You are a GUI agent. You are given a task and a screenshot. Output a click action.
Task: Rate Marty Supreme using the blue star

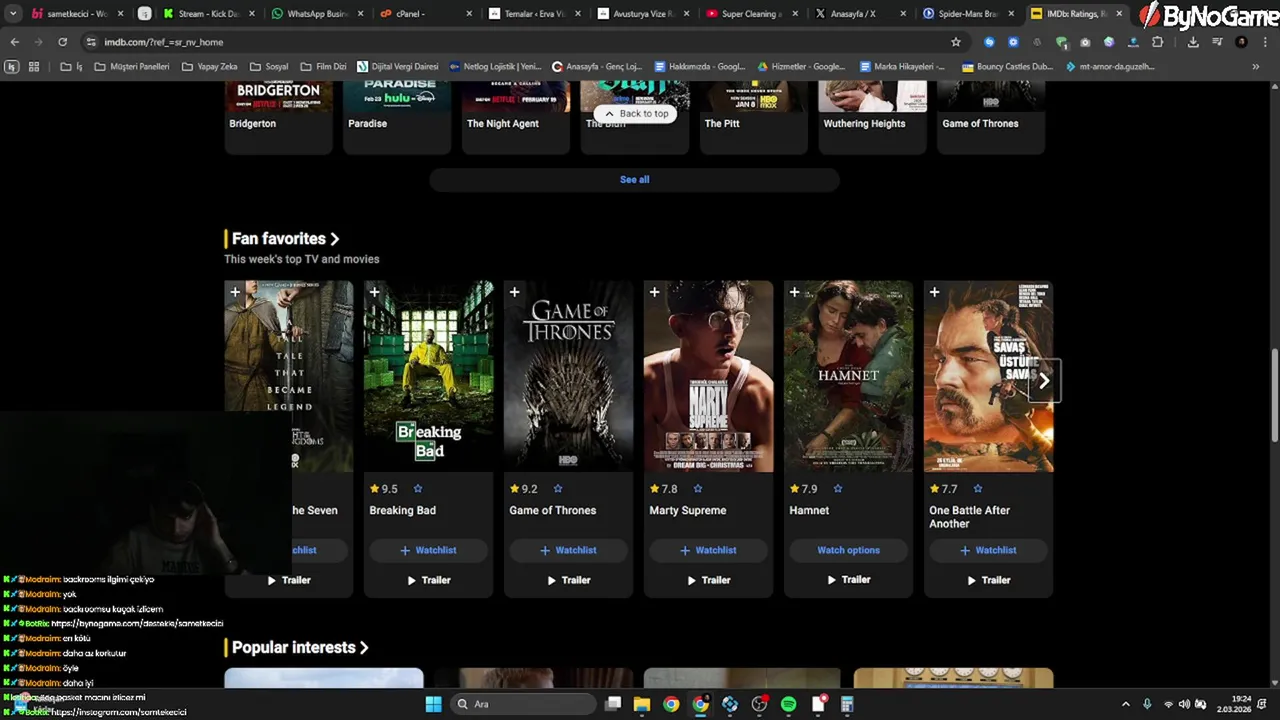(x=698, y=489)
